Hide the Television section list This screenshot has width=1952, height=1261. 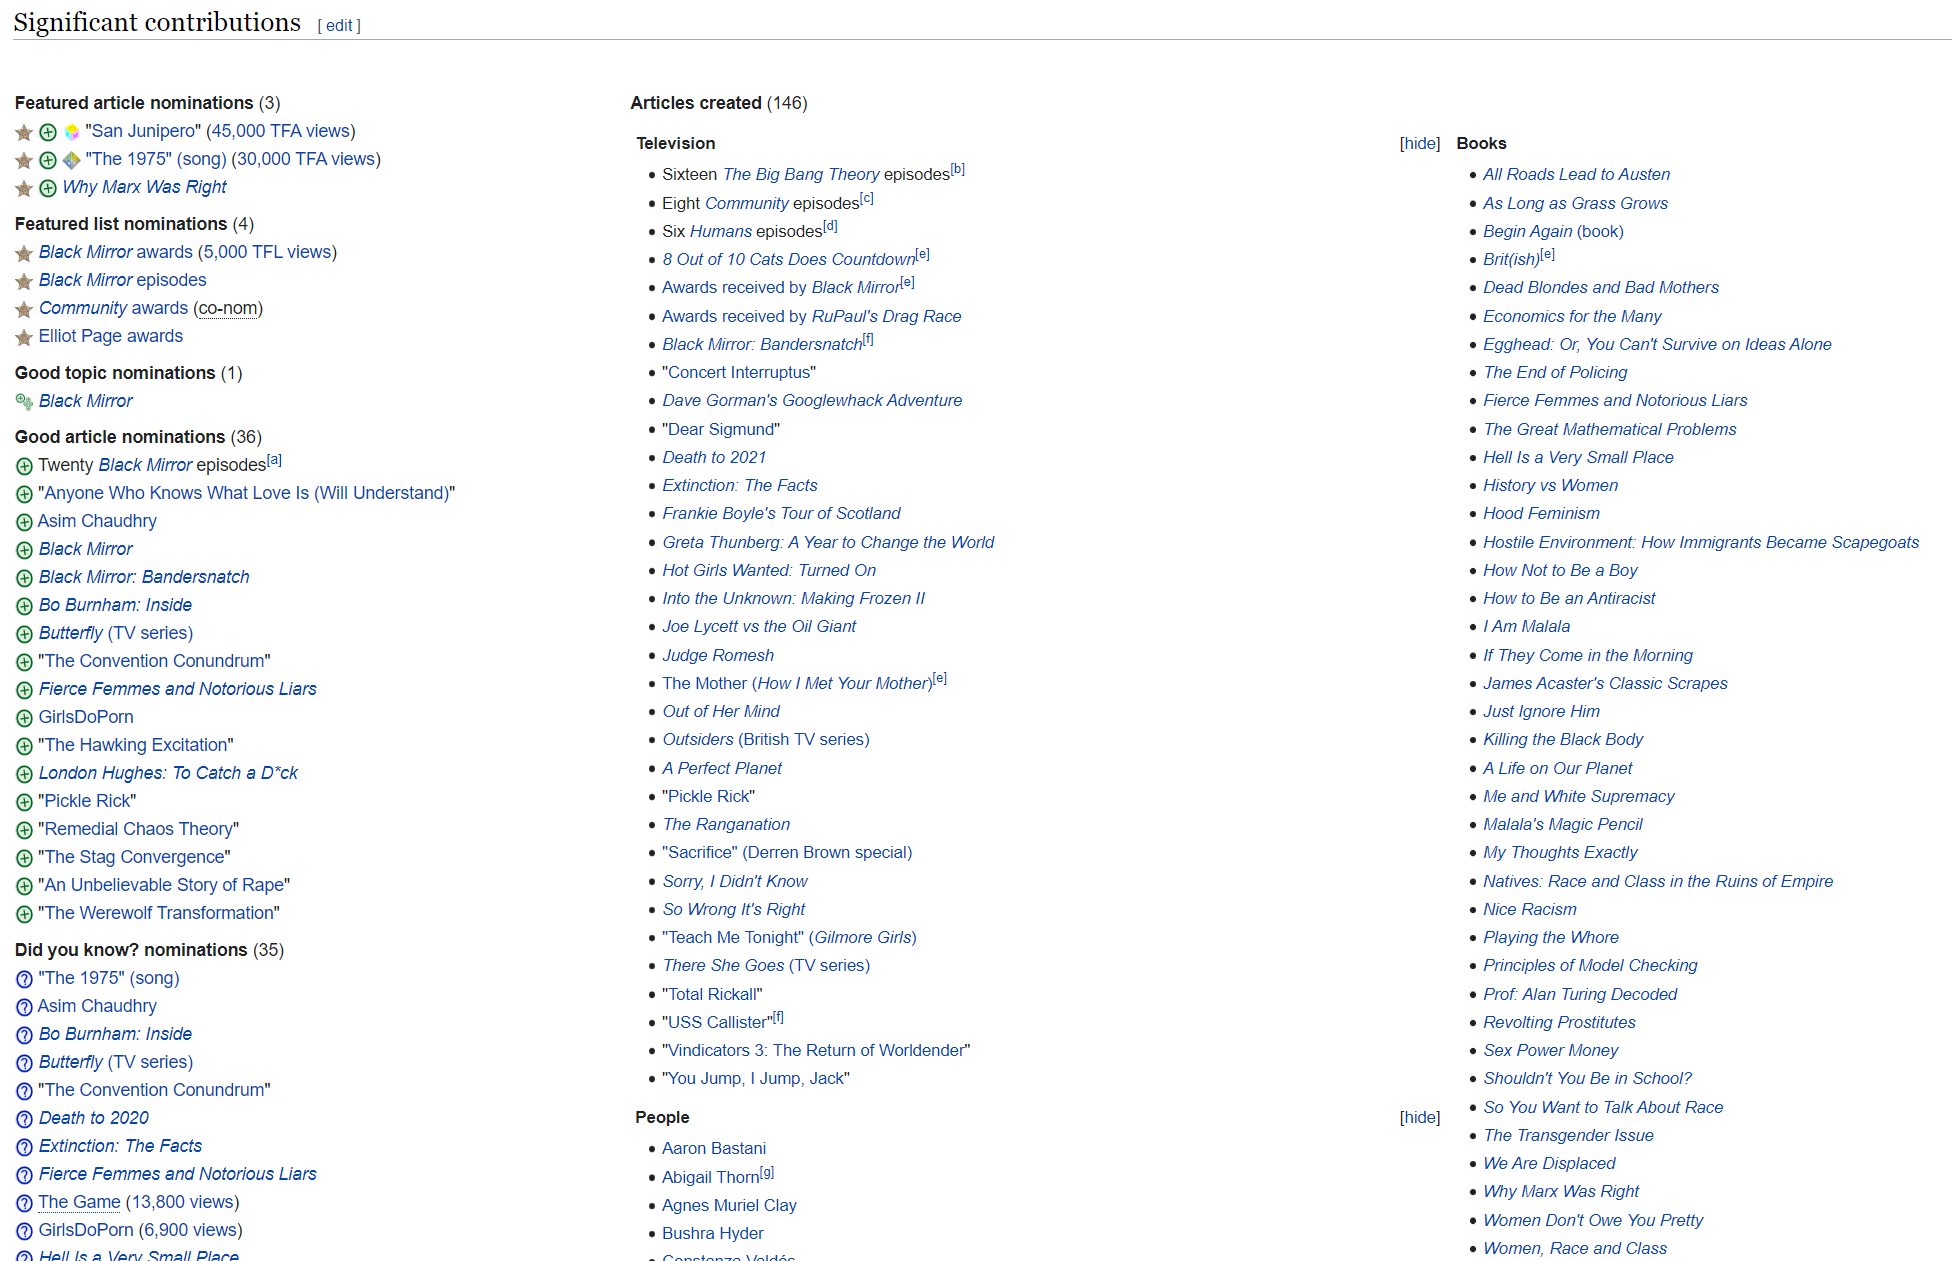coord(1419,143)
